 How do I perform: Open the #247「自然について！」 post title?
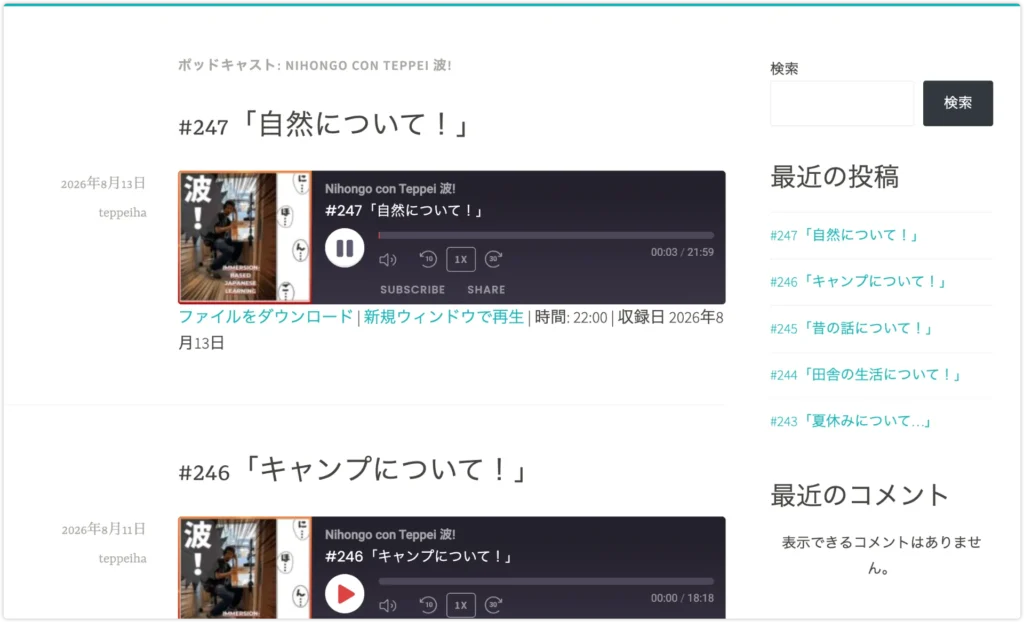coord(324,124)
